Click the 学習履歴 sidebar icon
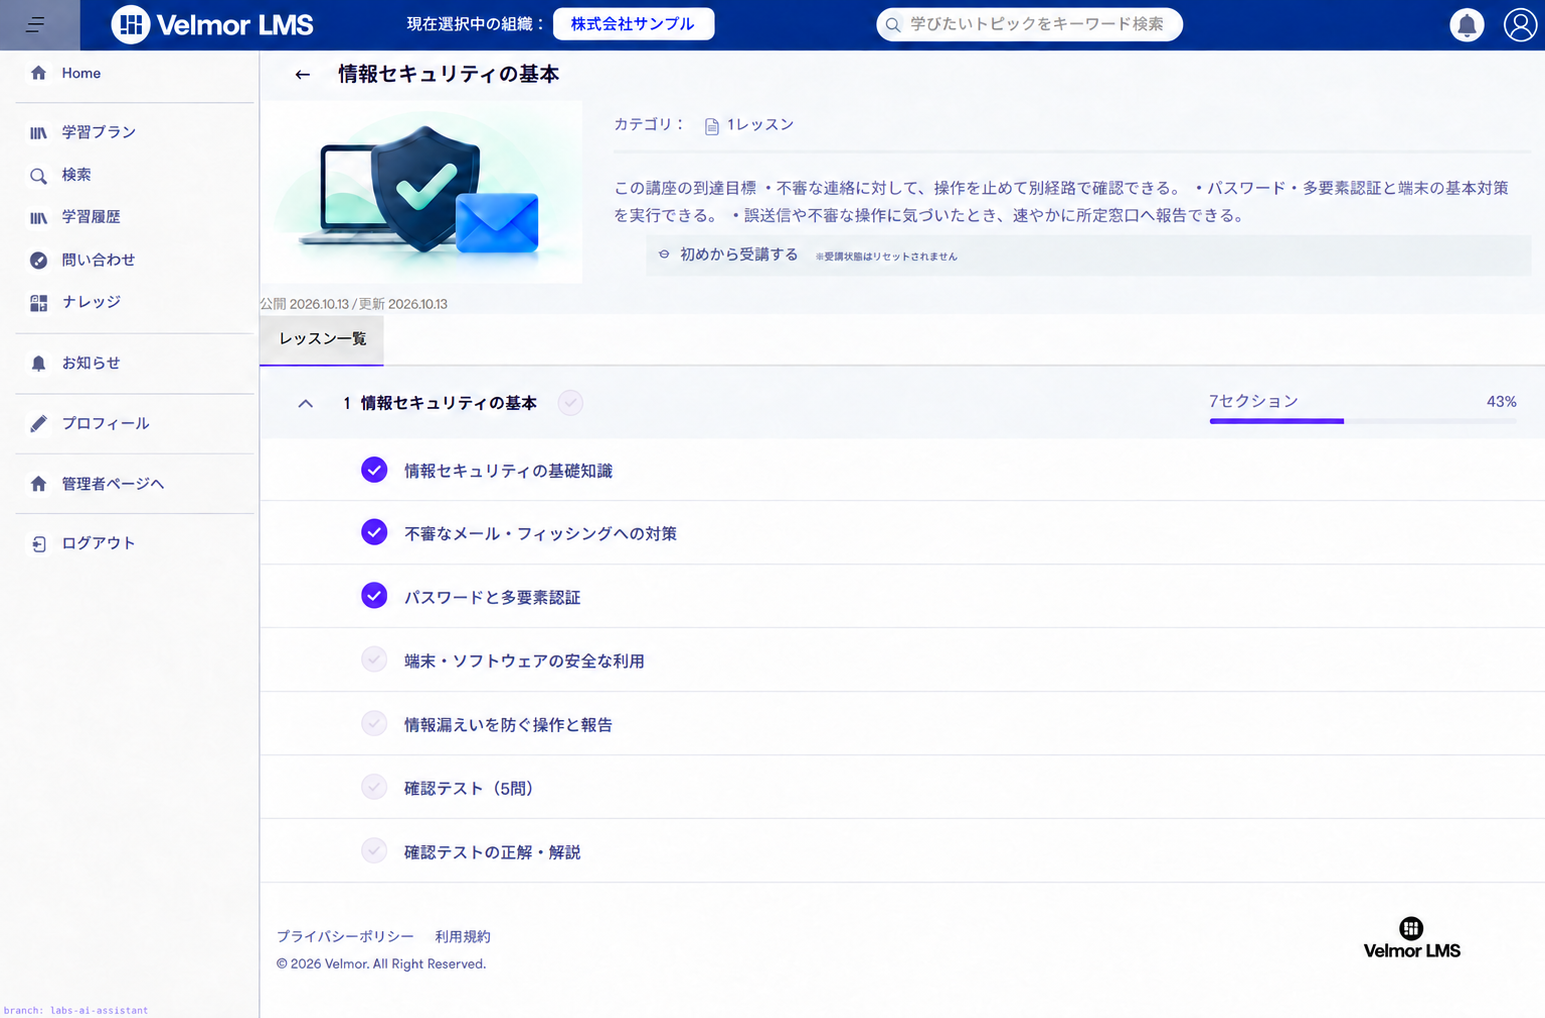This screenshot has width=1545, height=1018. pyautogui.click(x=38, y=218)
